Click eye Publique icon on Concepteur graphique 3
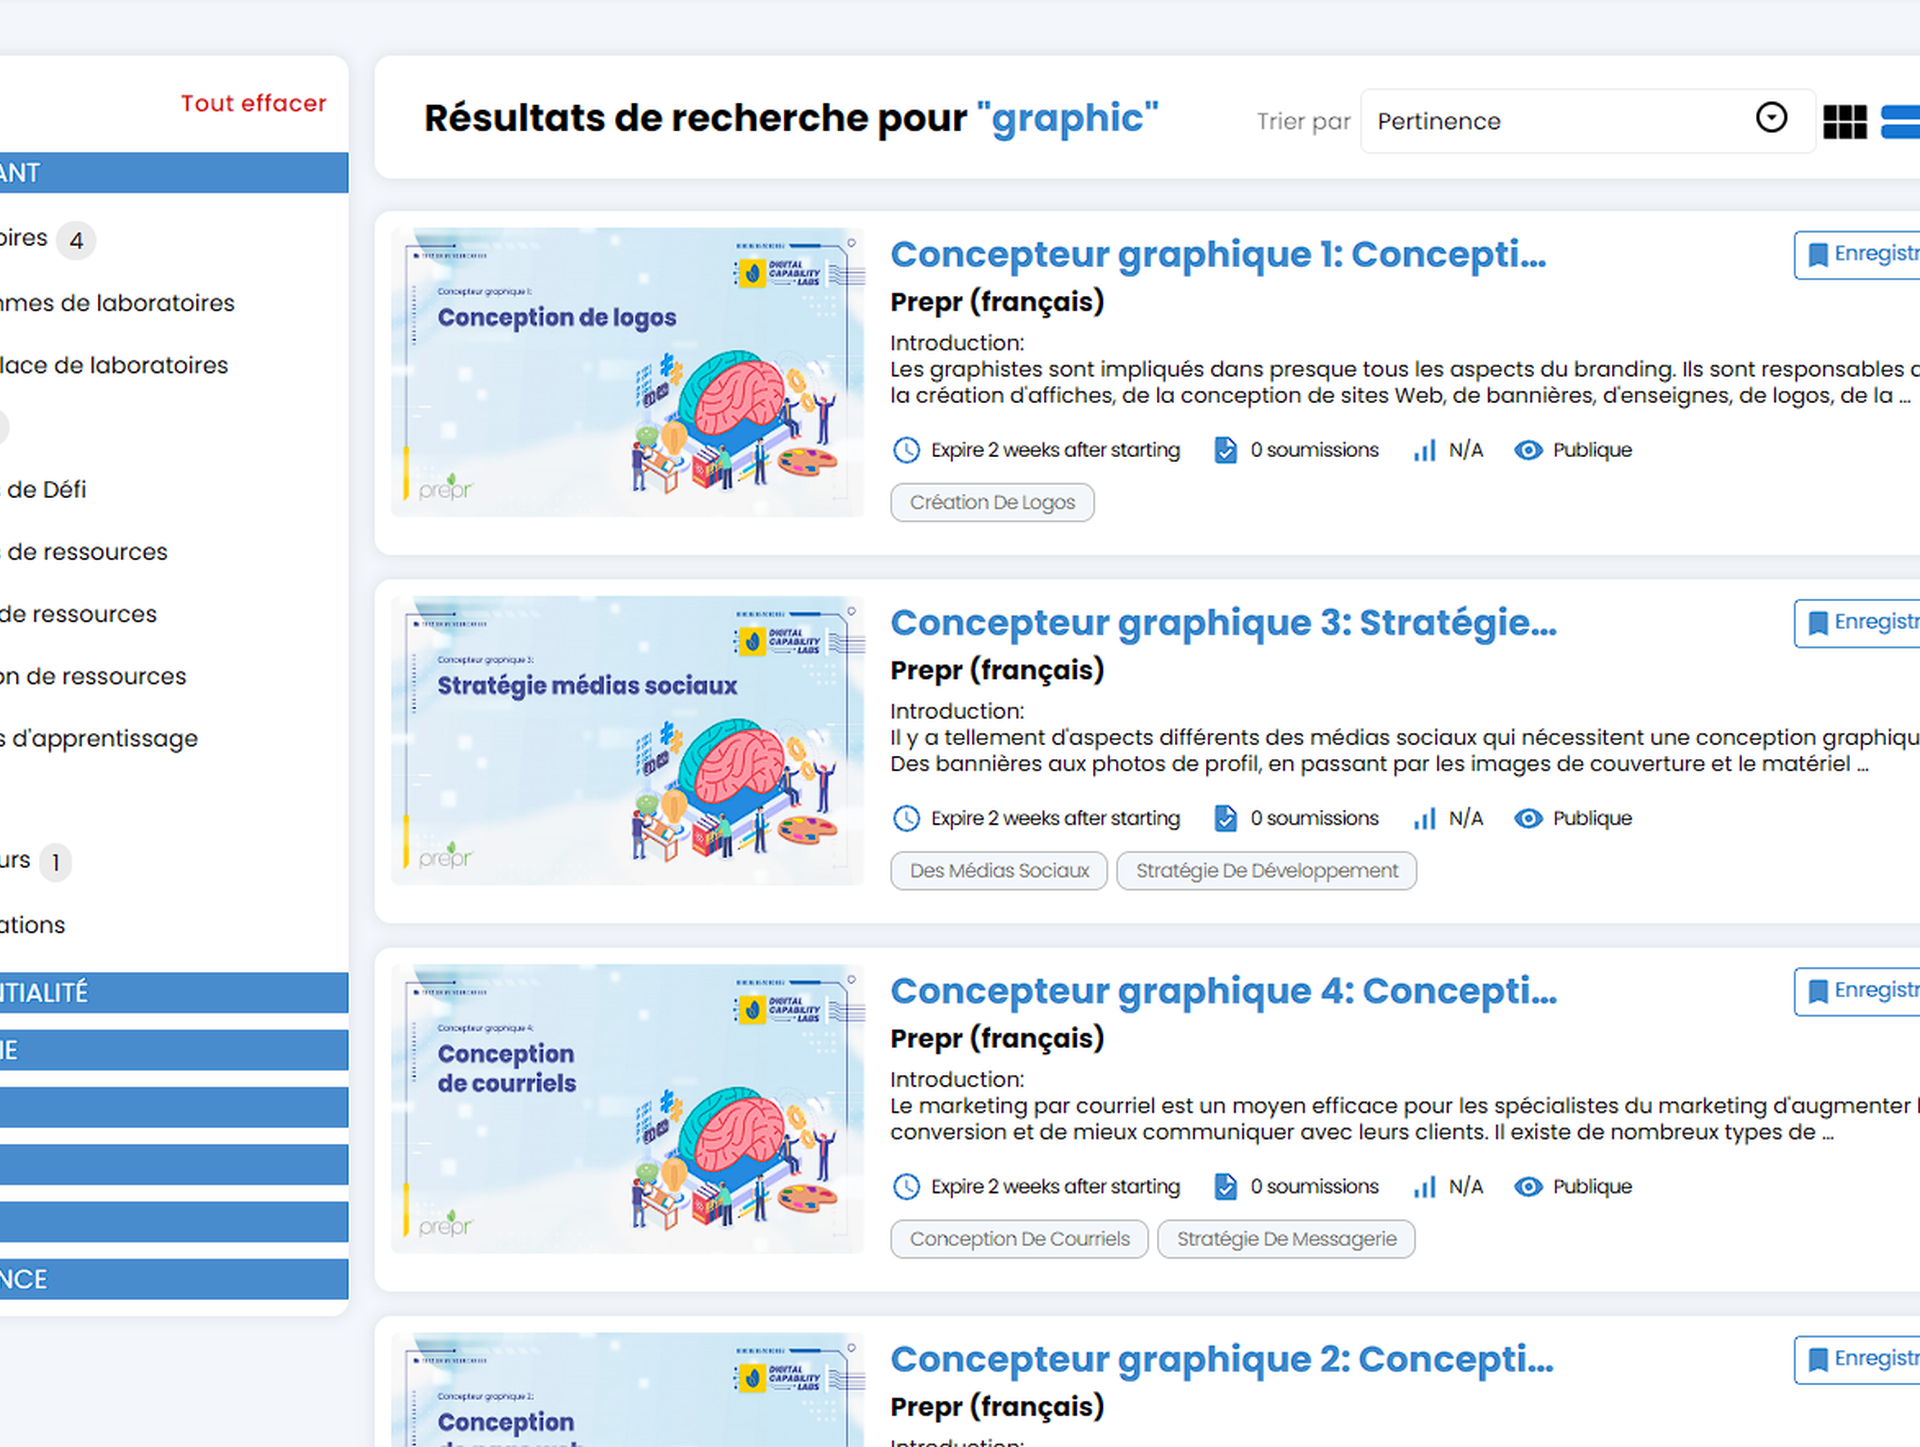The width and height of the screenshot is (1920, 1447). pos(1528,818)
